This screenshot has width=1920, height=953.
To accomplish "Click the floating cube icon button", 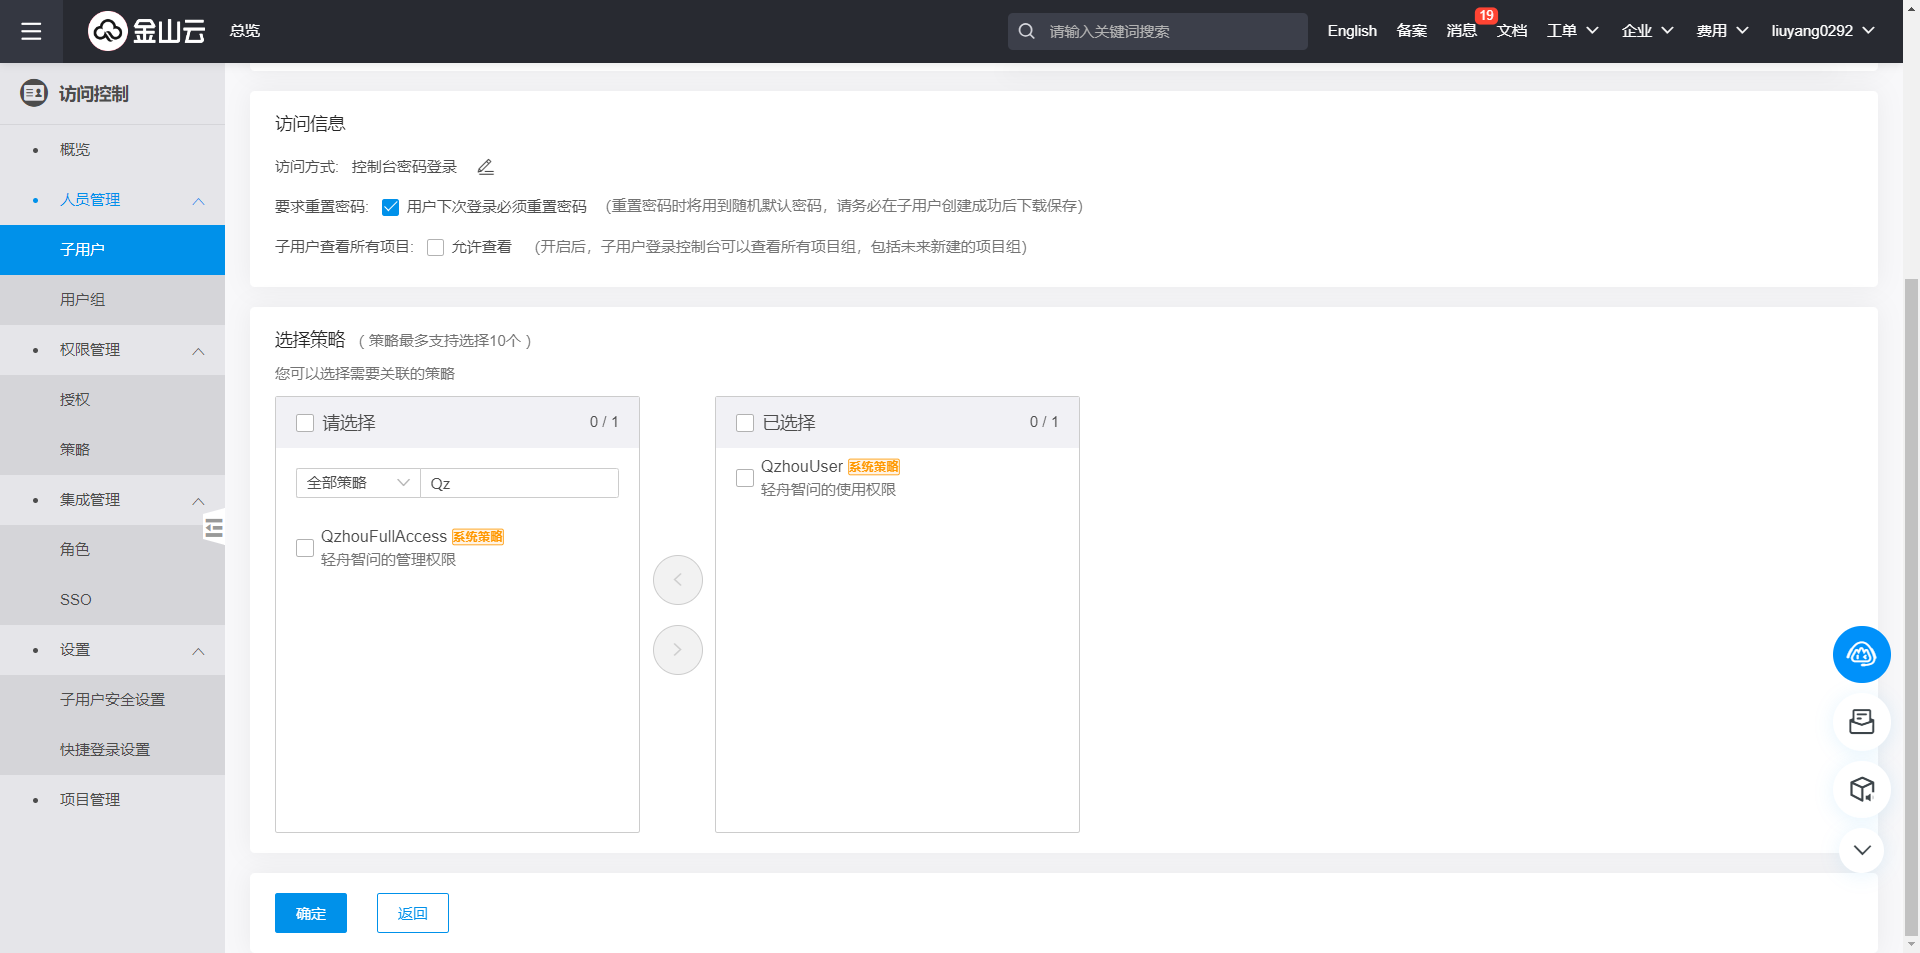I will click(1861, 790).
